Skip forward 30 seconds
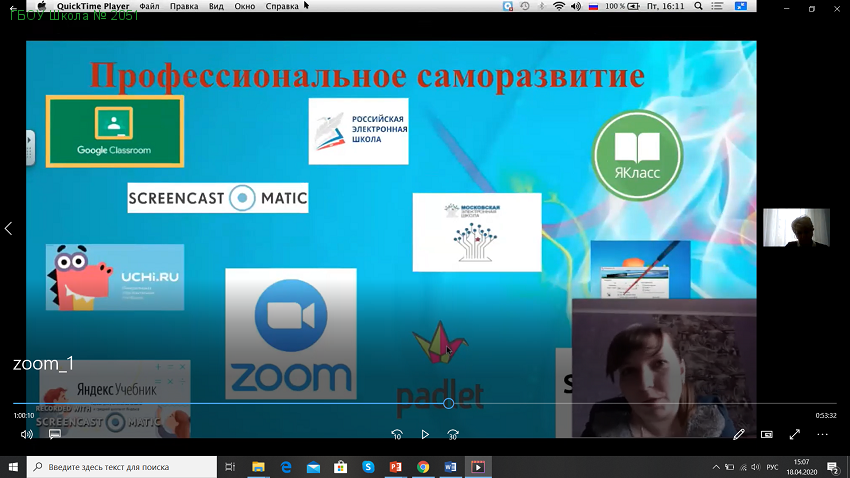The width and height of the screenshot is (850, 478). (x=453, y=435)
